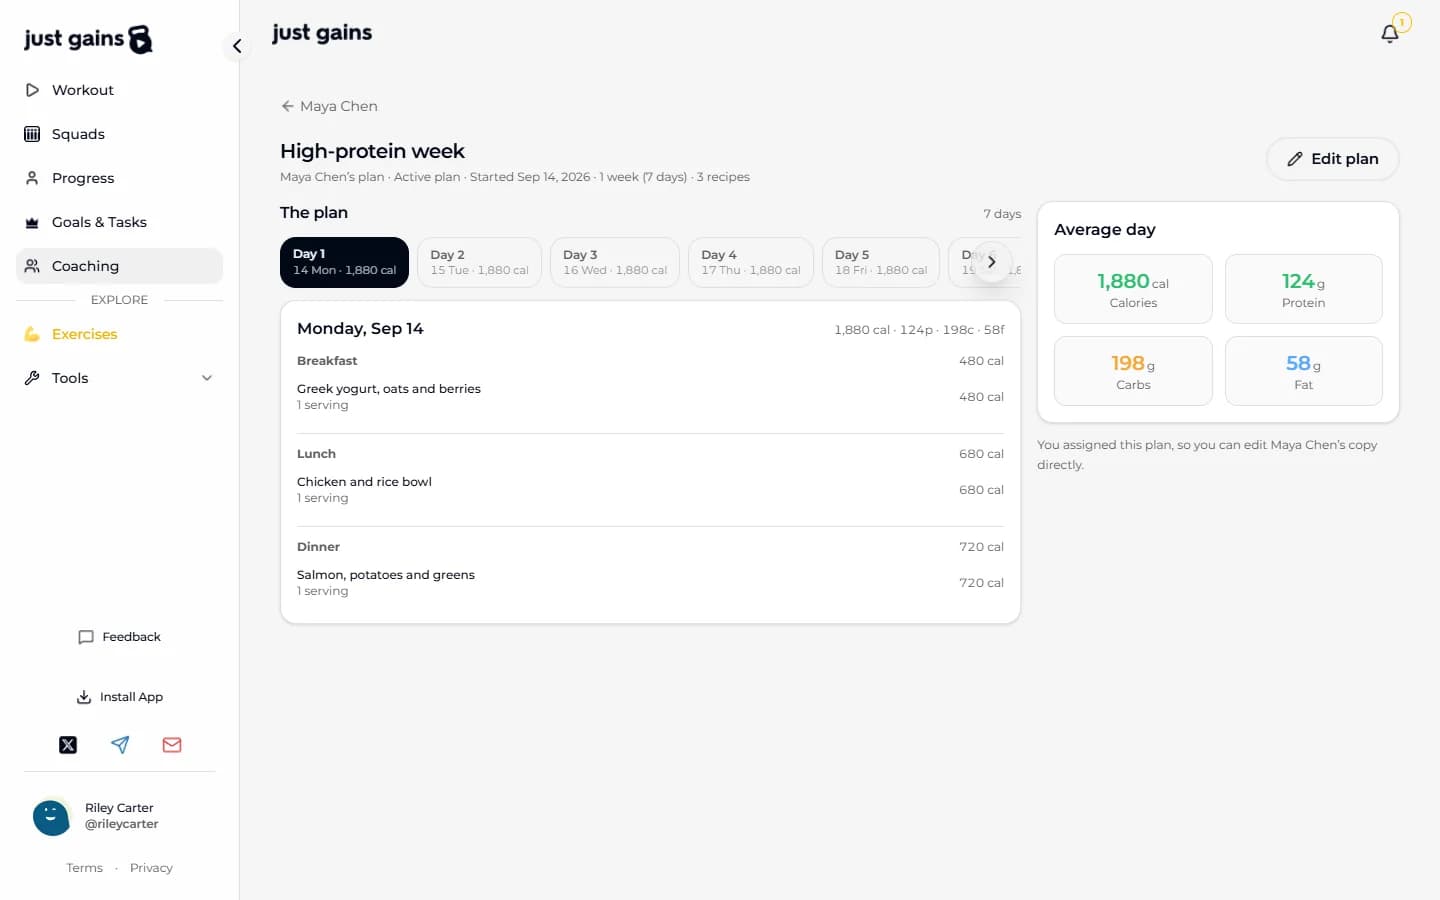
Task: Open the Telegram paper plane icon
Action: [x=120, y=745]
